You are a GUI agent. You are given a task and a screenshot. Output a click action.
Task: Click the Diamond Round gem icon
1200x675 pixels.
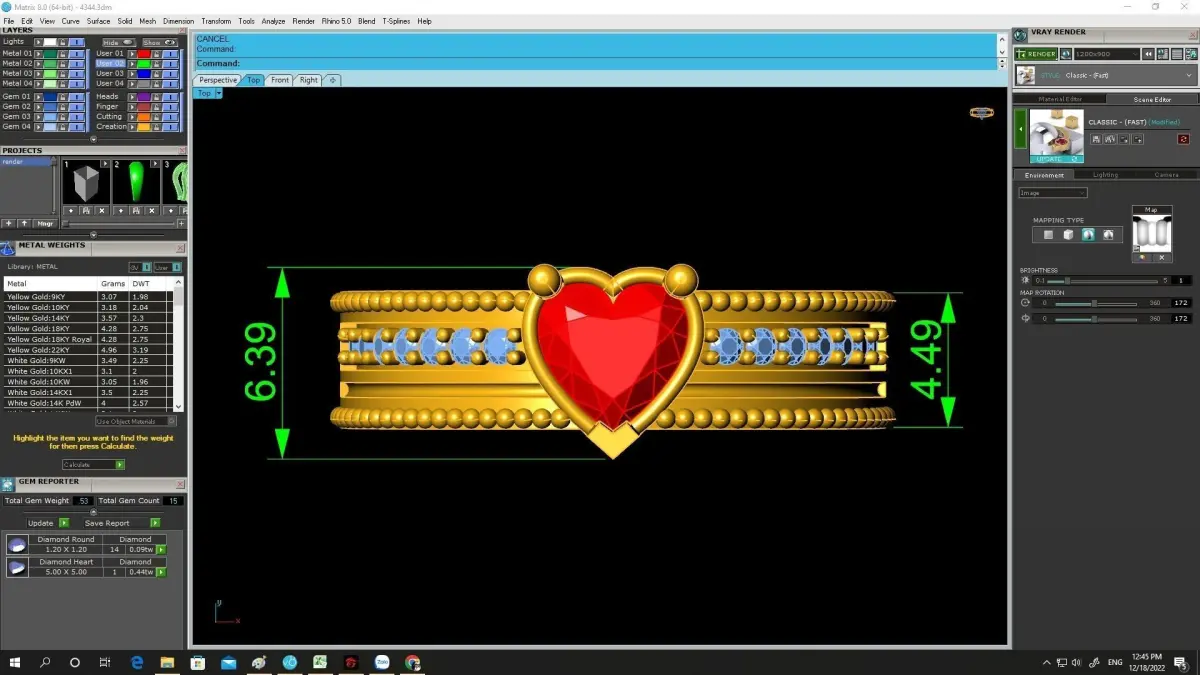(17, 545)
